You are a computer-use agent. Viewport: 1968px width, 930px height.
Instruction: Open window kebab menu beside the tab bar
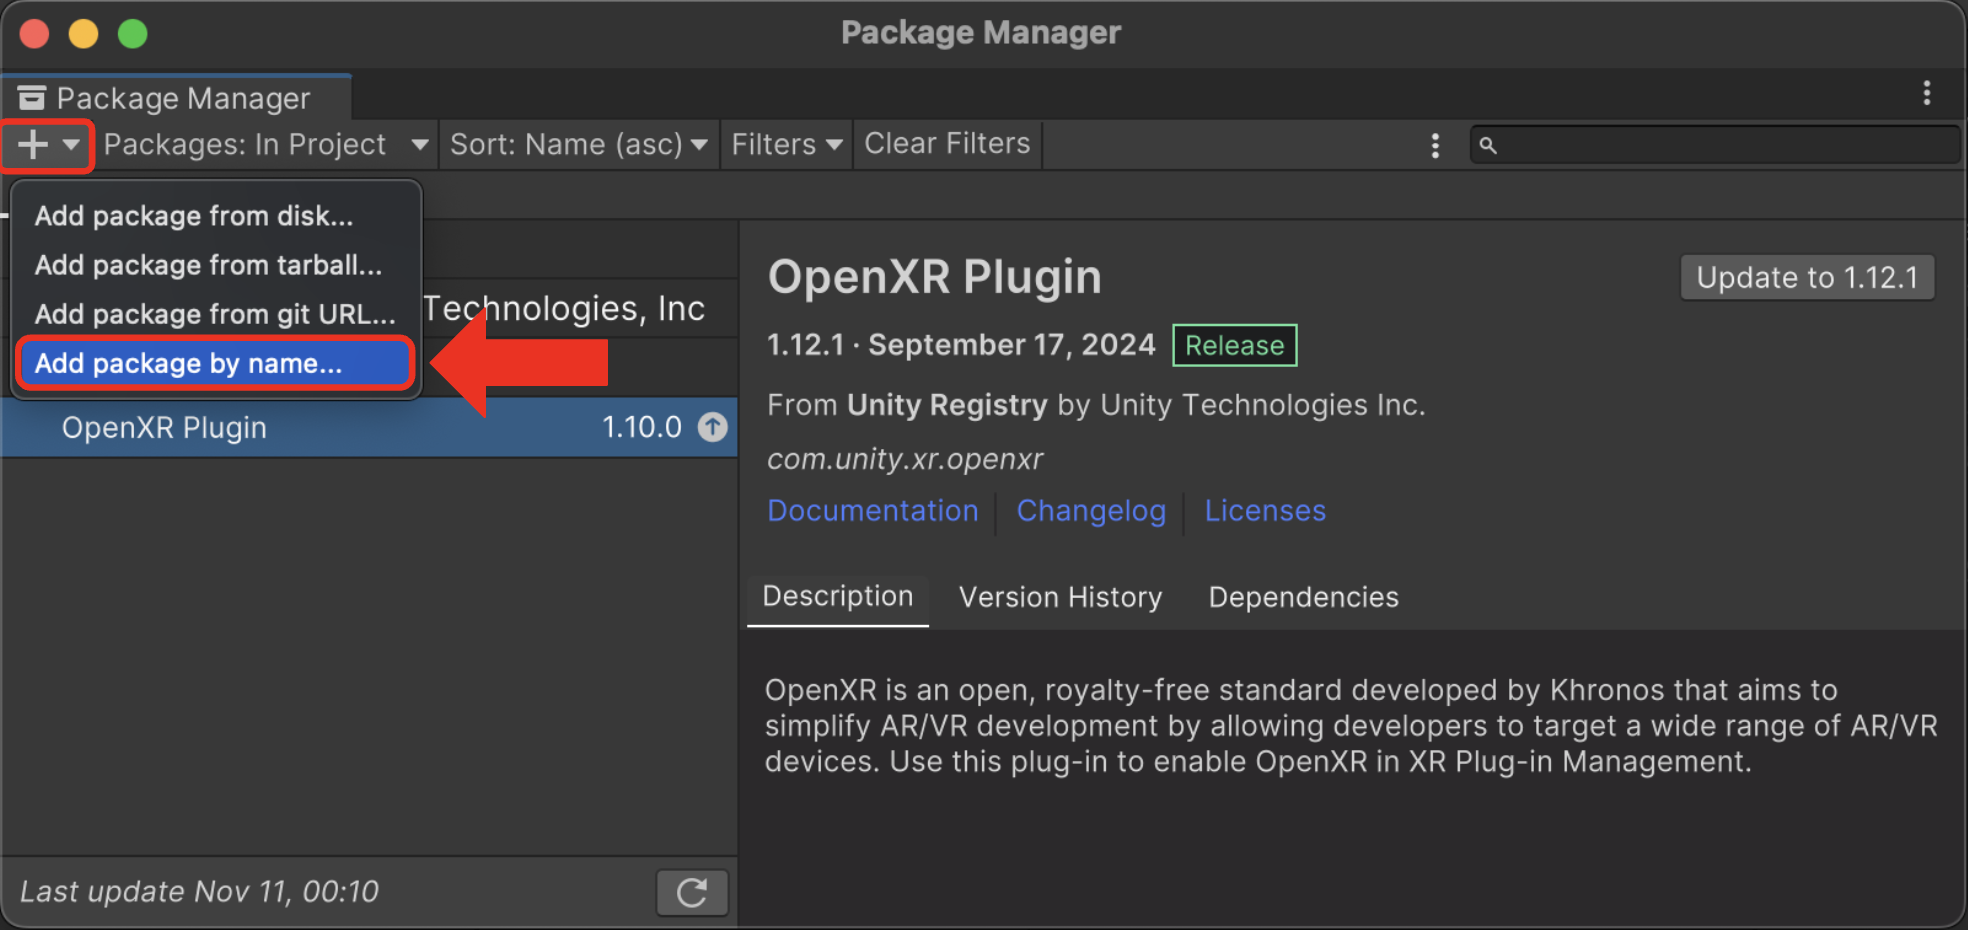click(x=1926, y=93)
